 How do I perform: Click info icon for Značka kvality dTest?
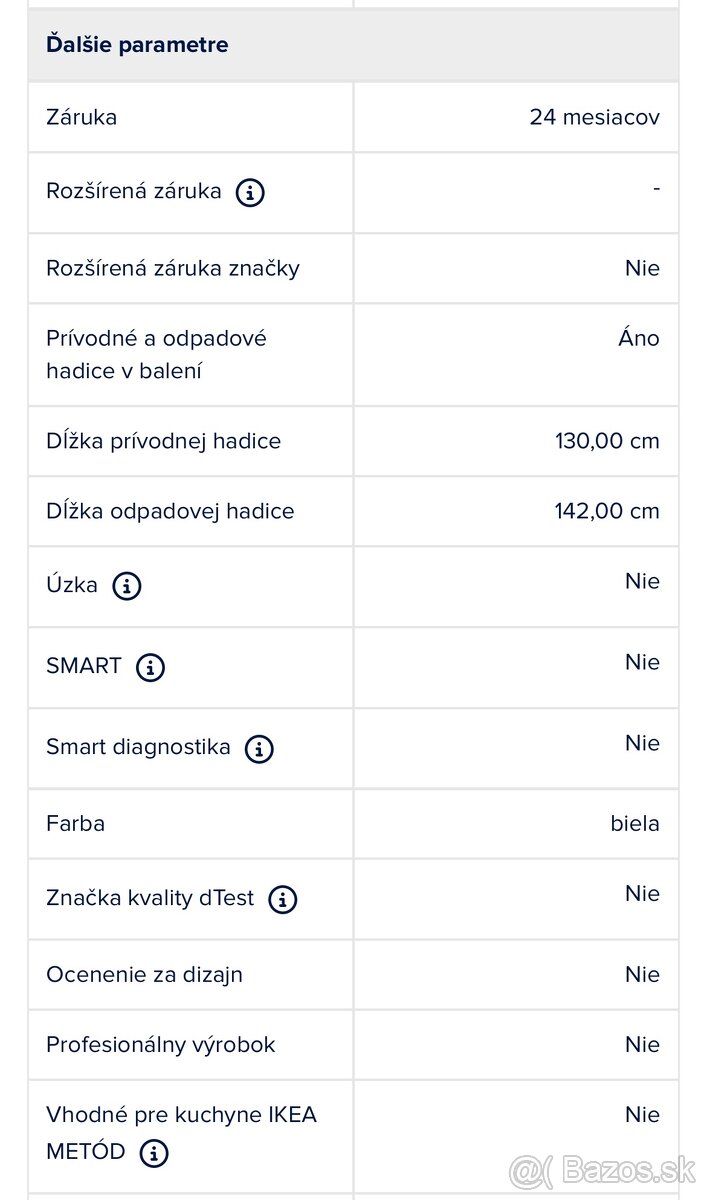point(281,899)
